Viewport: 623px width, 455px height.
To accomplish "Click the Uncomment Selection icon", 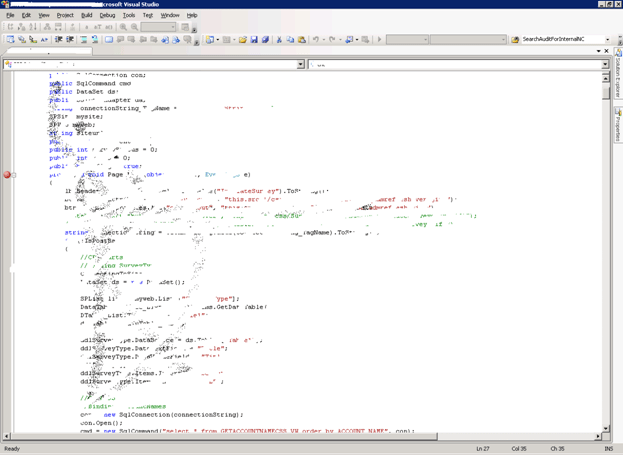I will (x=95, y=39).
